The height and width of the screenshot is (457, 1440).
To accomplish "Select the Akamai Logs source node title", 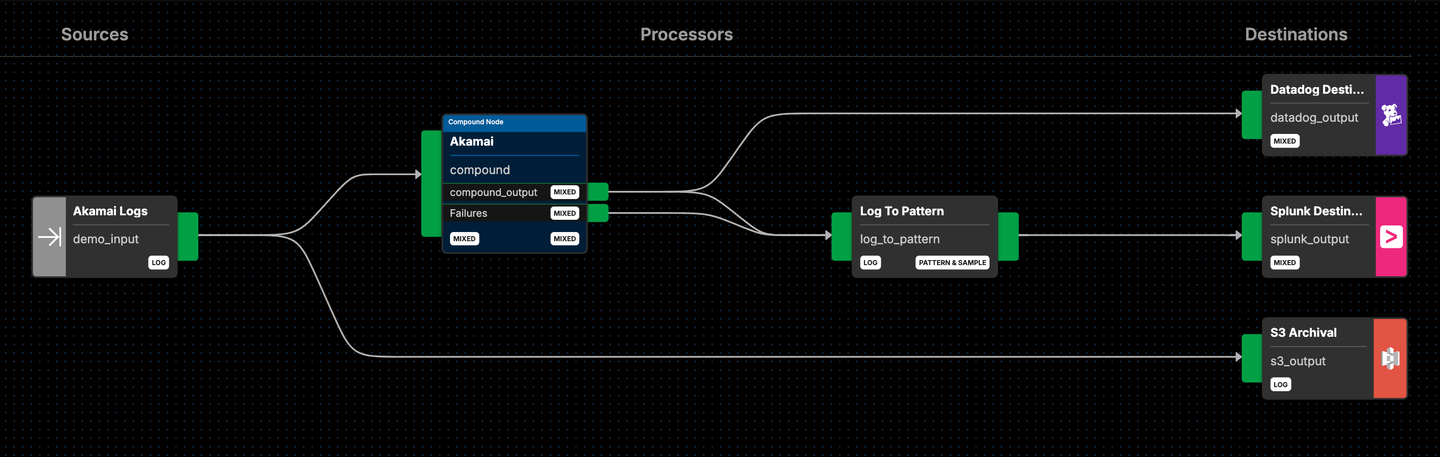I will click(110, 211).
